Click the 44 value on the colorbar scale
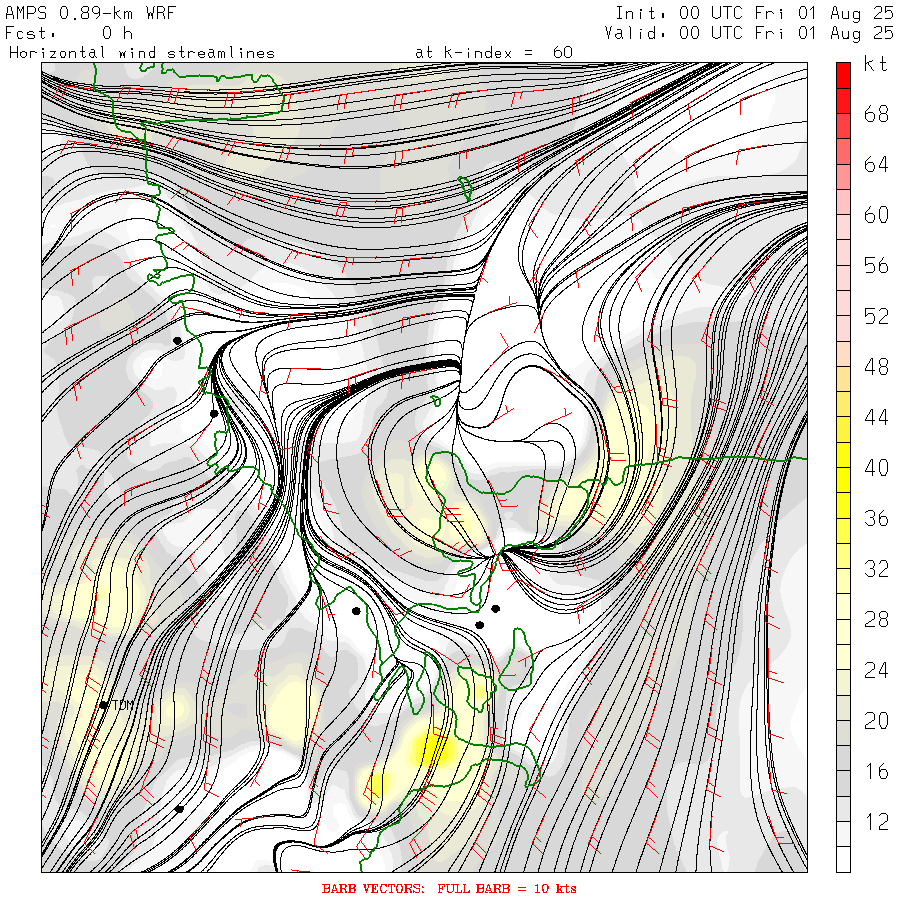 click(876, 417)
